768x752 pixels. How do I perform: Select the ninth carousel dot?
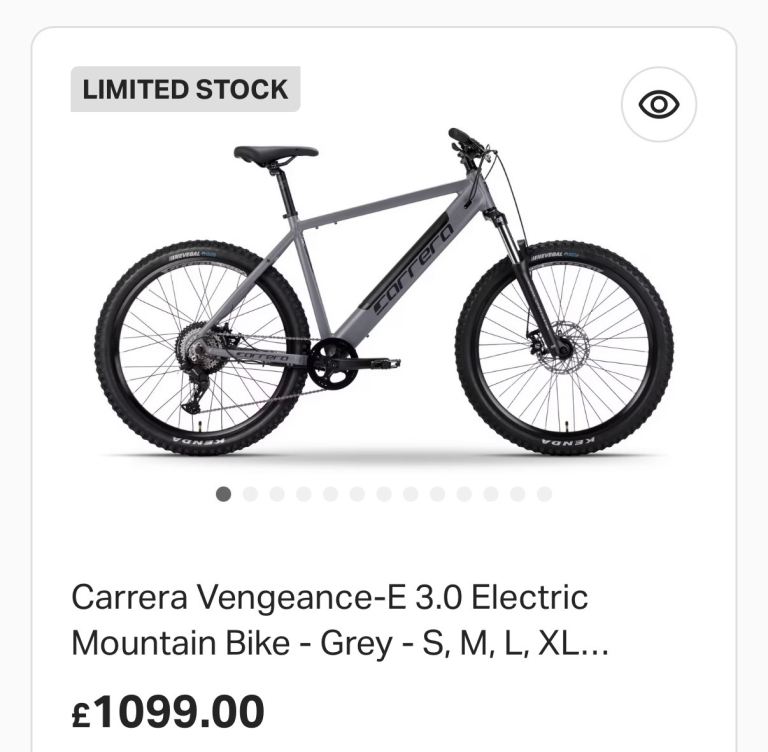pos(437,494)
